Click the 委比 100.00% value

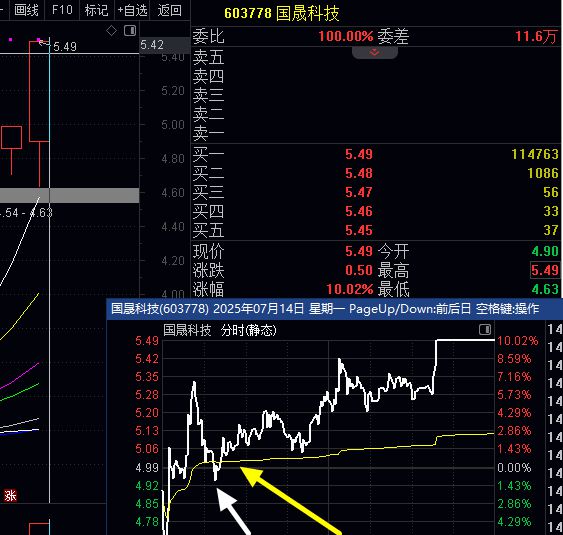346,36
